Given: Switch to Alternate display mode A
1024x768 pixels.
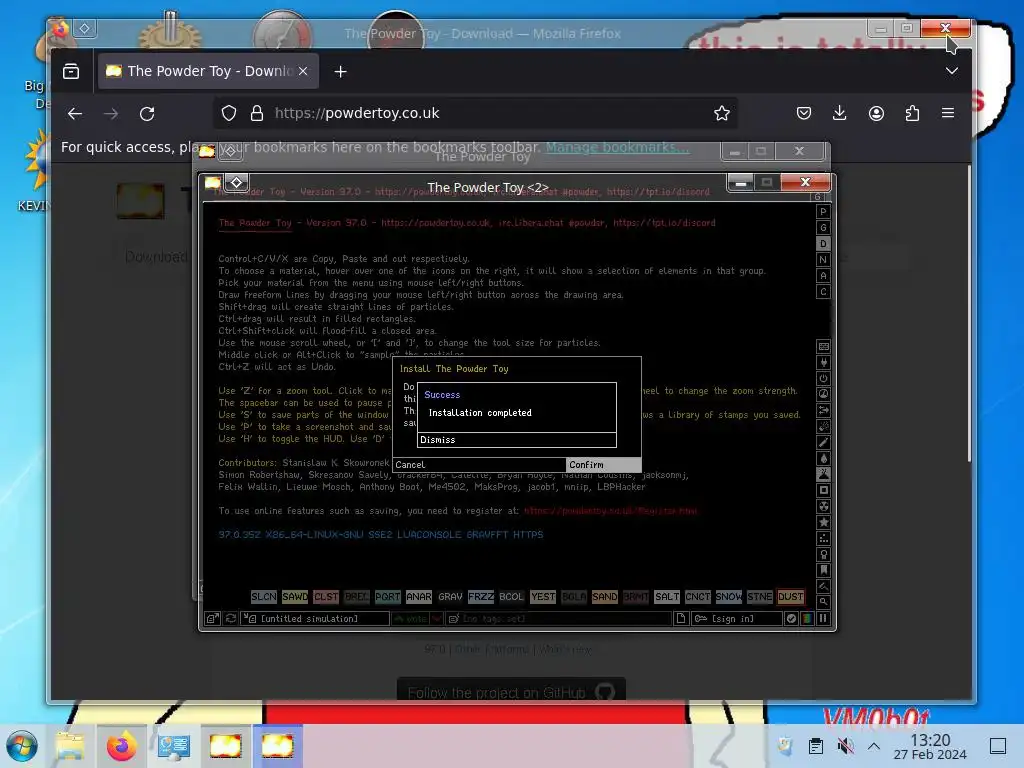Looking at the screenshot, I should coord(823,276).
